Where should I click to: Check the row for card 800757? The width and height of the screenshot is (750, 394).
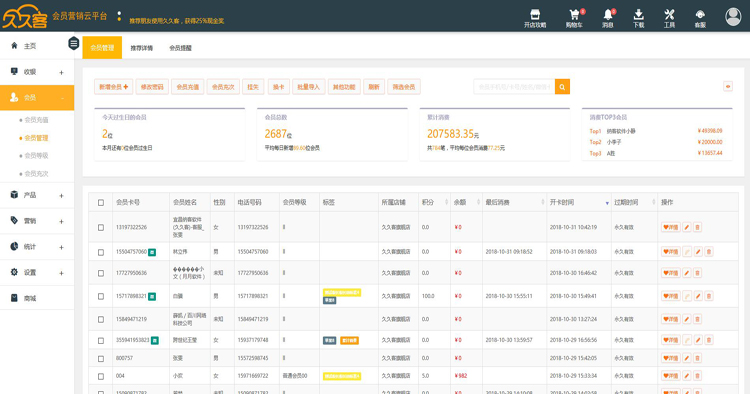click(101, 358)
